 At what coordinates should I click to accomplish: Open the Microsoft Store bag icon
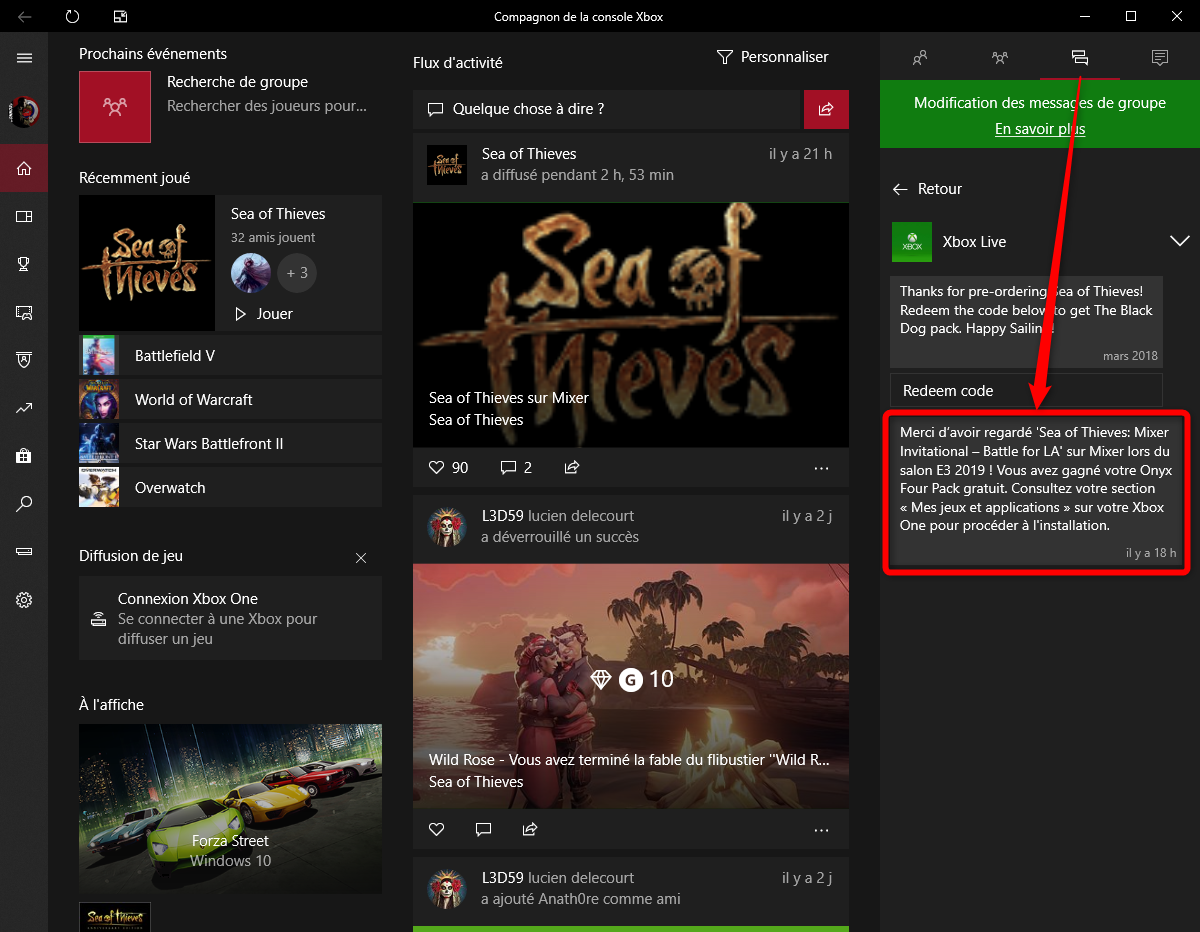(24, 456)
